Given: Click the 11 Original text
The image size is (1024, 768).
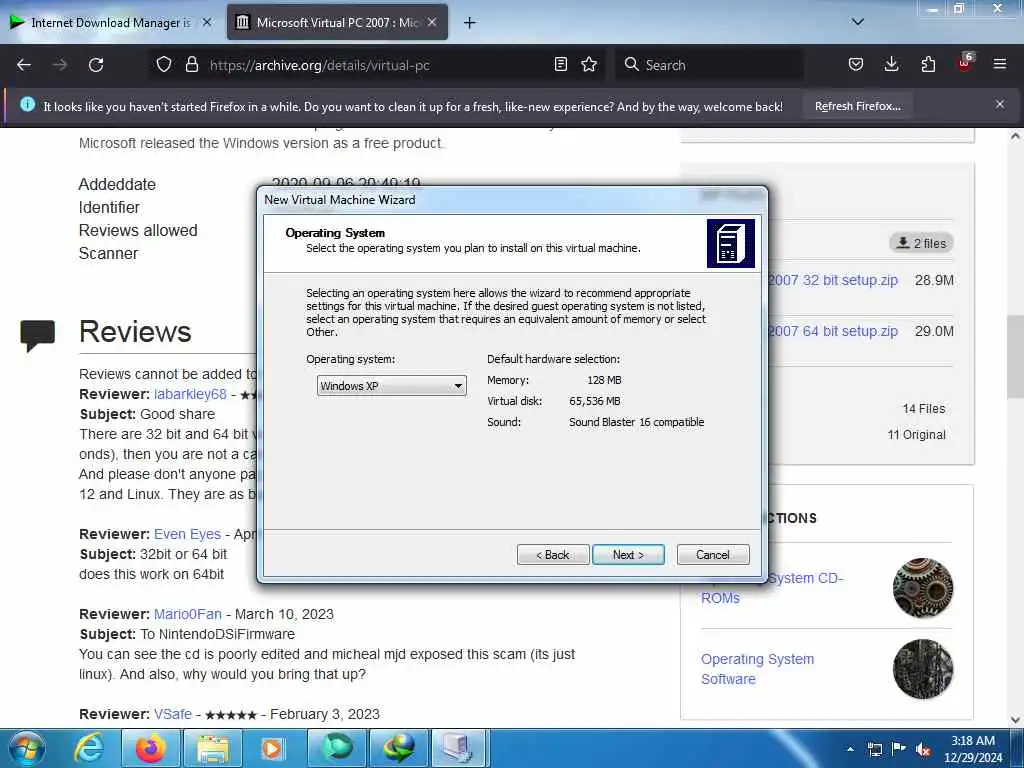Looking at the screenshot, I should coord(916,435).
